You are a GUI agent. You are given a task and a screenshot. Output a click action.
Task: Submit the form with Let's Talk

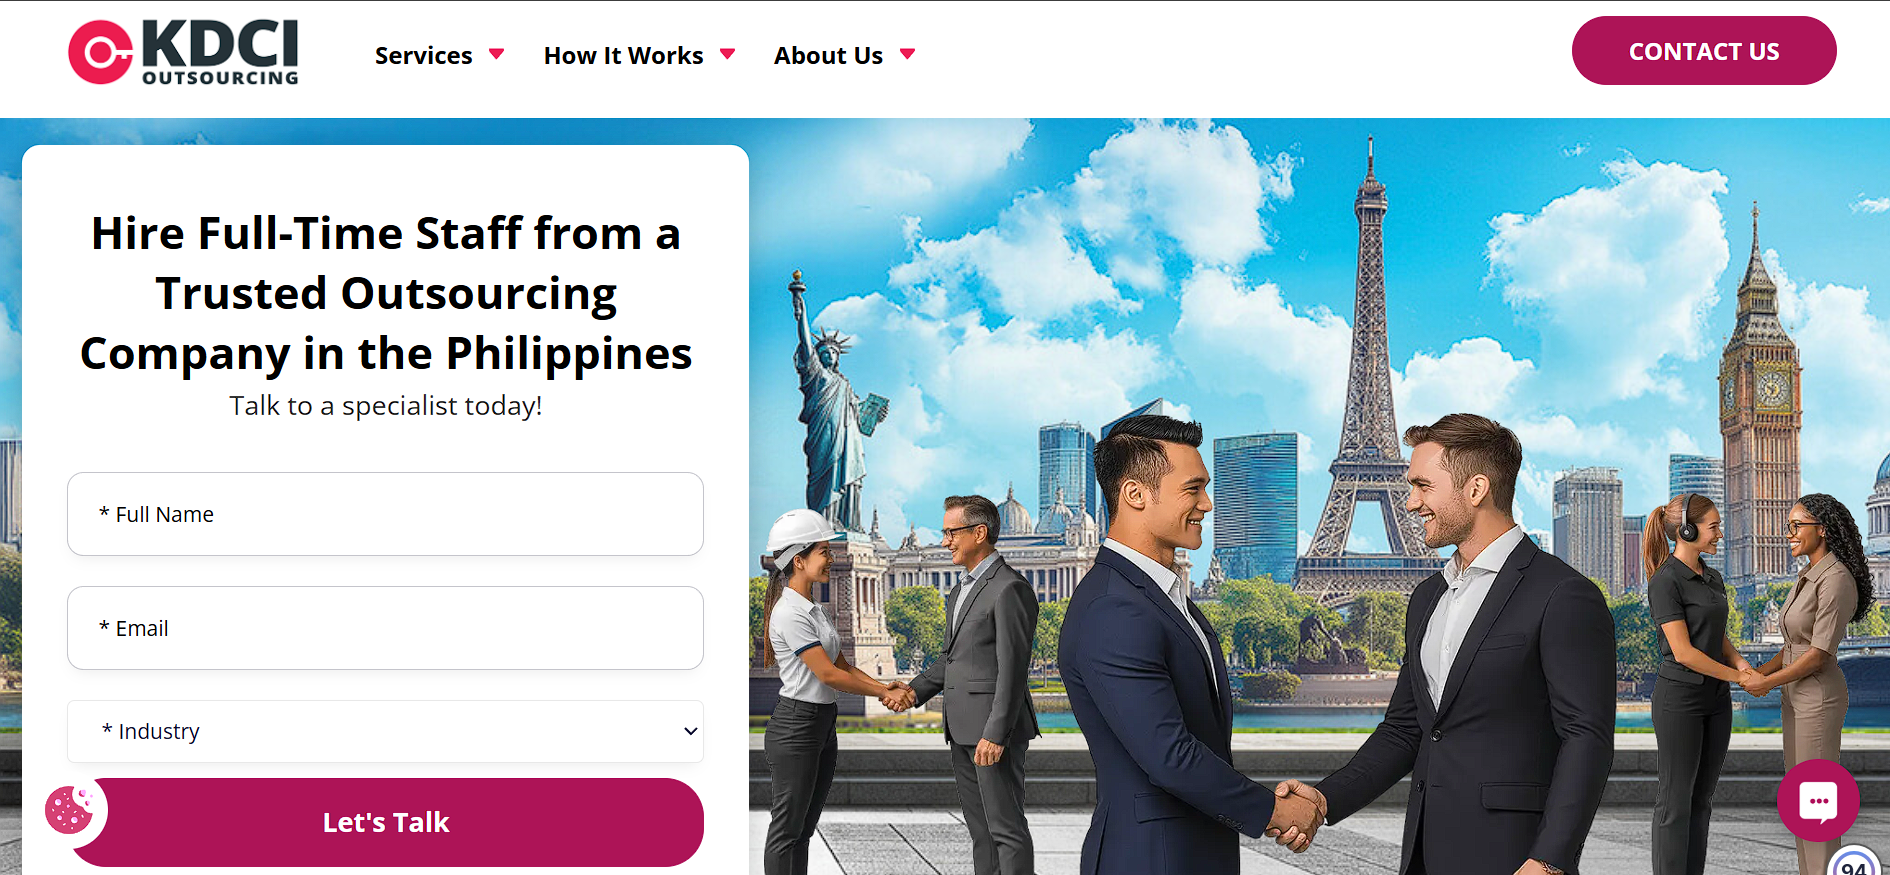tap(386, 822)
